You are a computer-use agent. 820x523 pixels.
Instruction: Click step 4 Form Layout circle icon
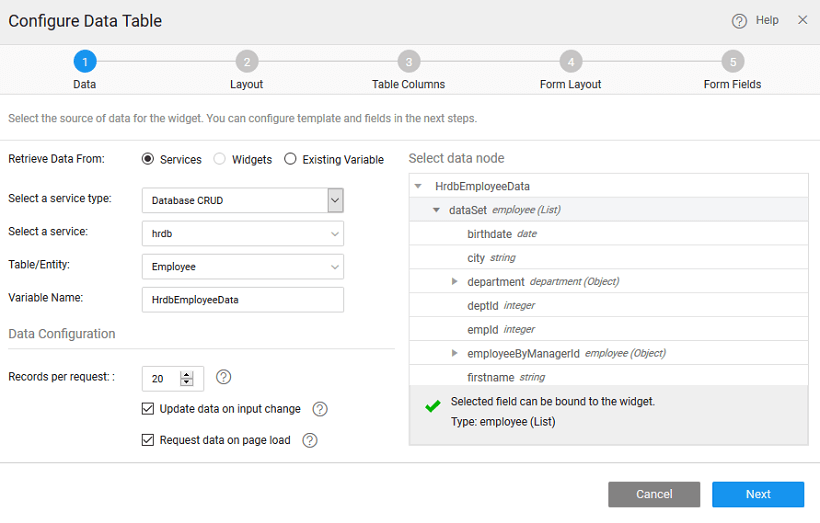pyautogui.click(x=570, y=62)
